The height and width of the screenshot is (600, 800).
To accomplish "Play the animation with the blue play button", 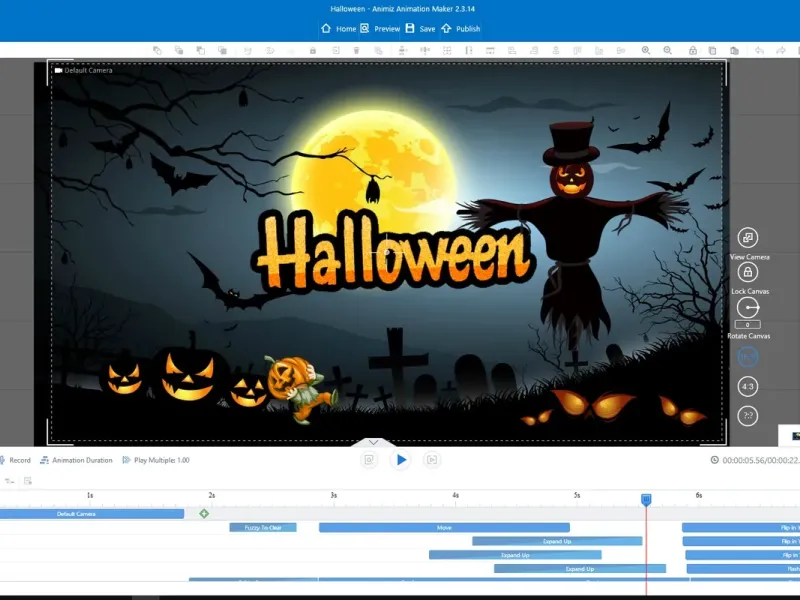I will click(401, 460).
